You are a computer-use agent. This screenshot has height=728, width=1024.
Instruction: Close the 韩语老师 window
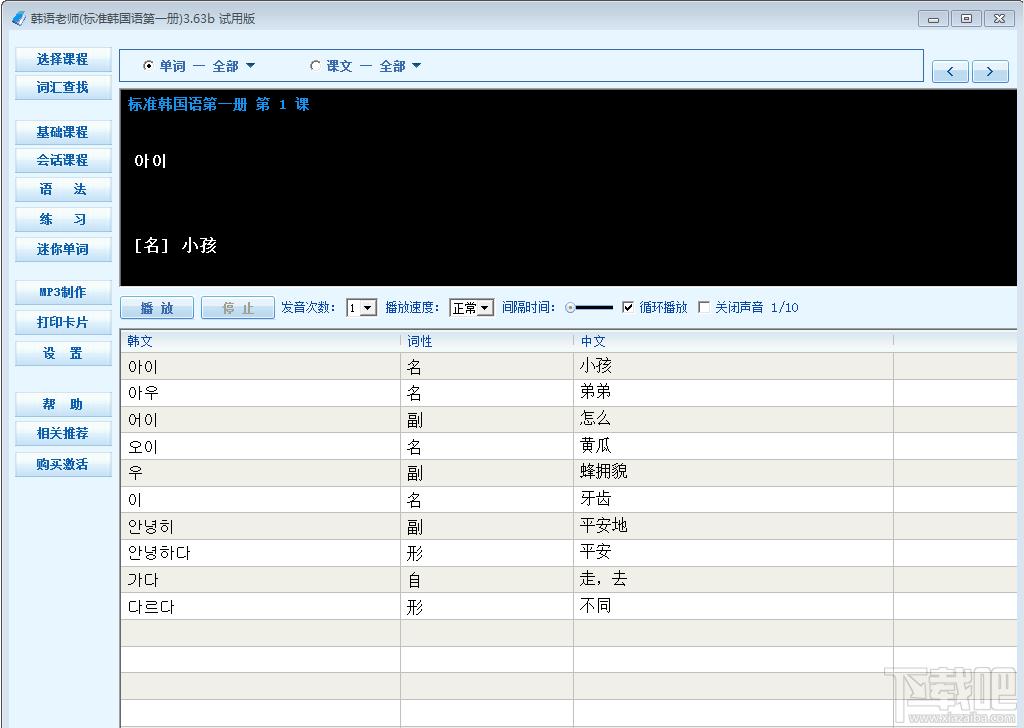coord(999,19)
